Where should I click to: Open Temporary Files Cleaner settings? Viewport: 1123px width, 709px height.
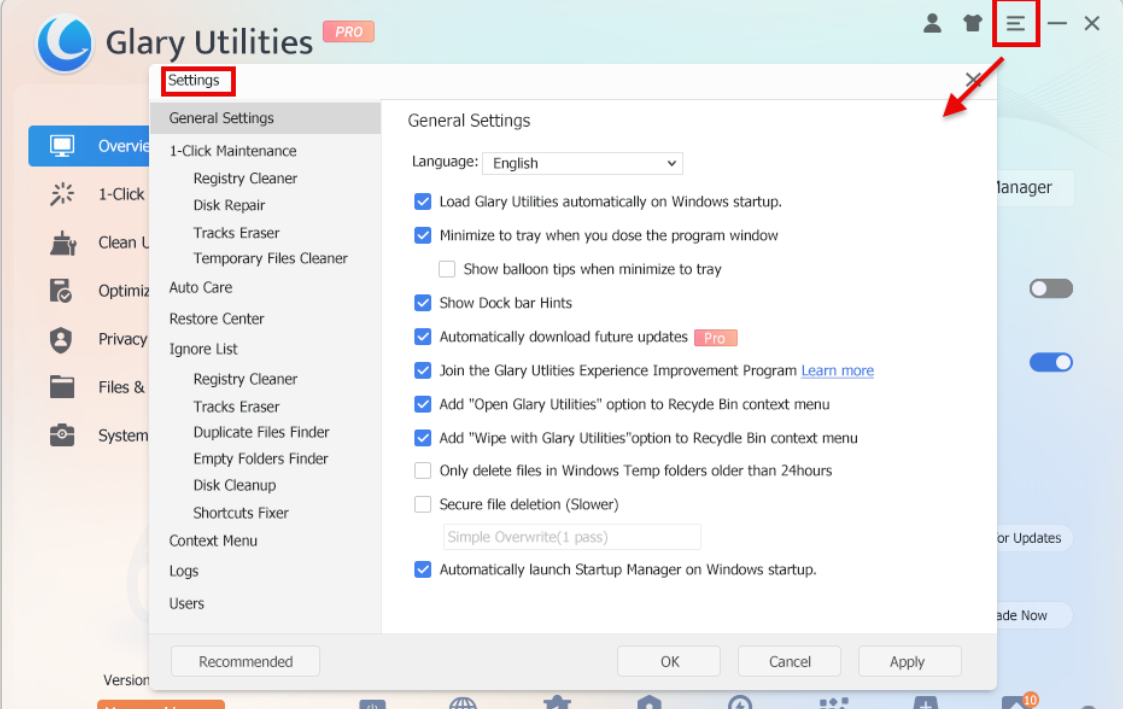click(270, 259)
